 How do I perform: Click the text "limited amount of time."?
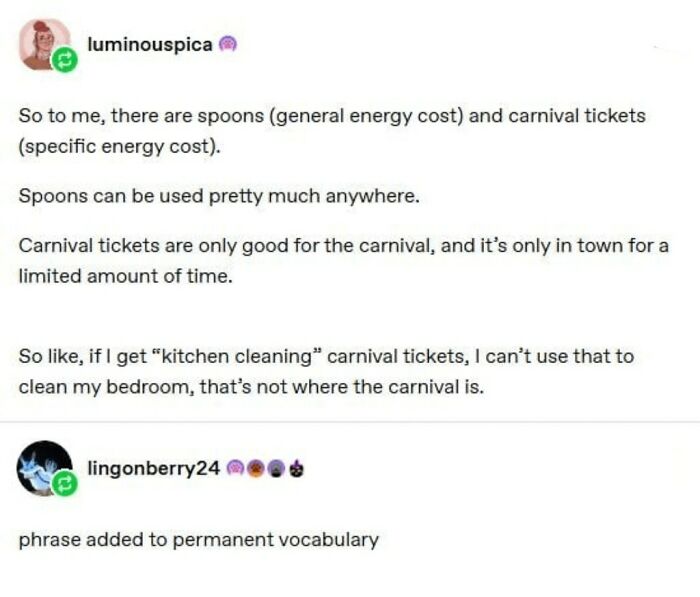(x=125, y=275)
